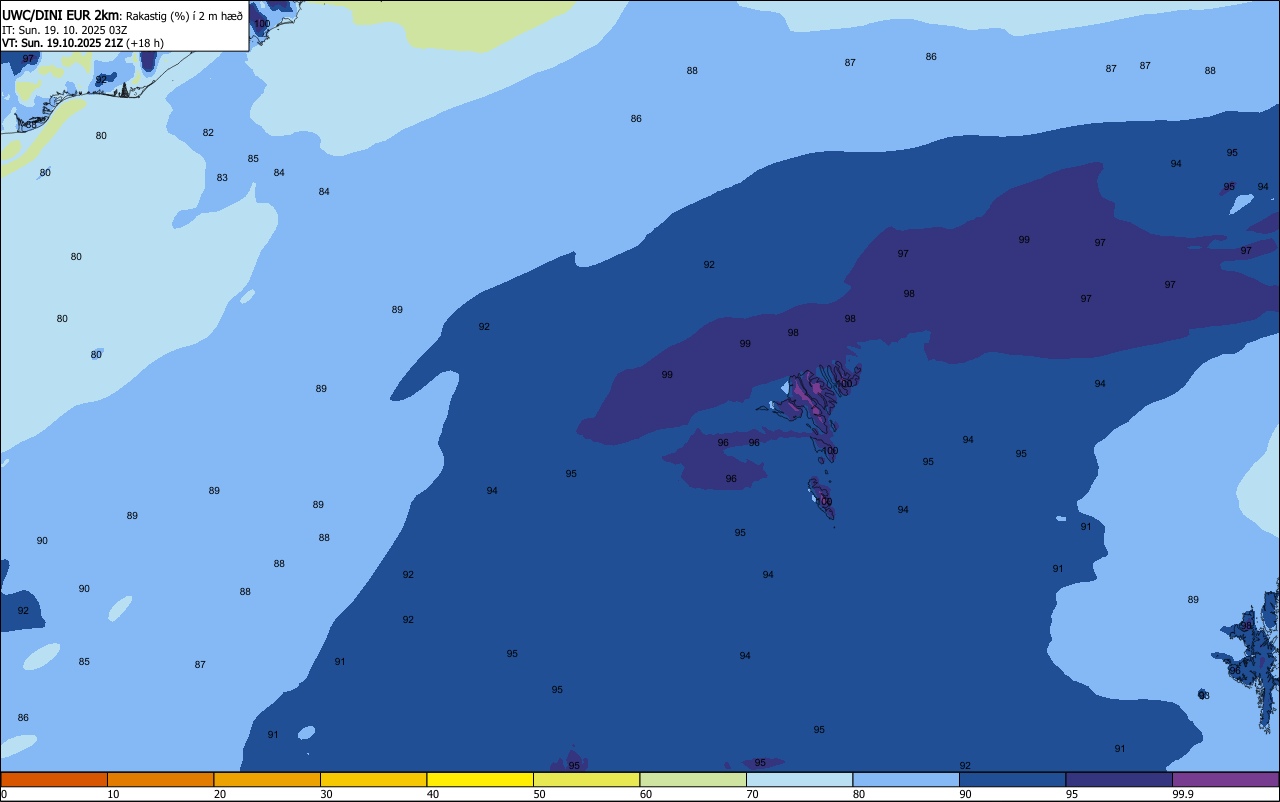Click 'Rakastig (%) í 2 m hæð' label

click(184, 16)
